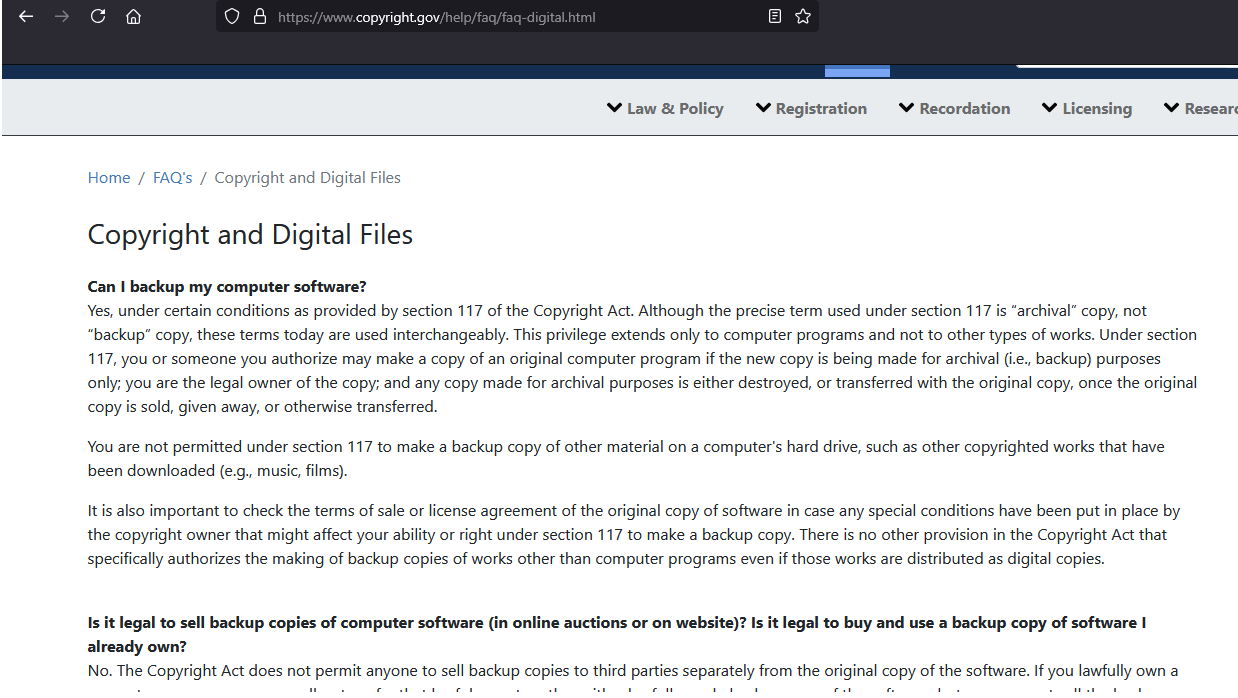Open the browser home page
The image size is (1238, 698).
pos(133,16)
